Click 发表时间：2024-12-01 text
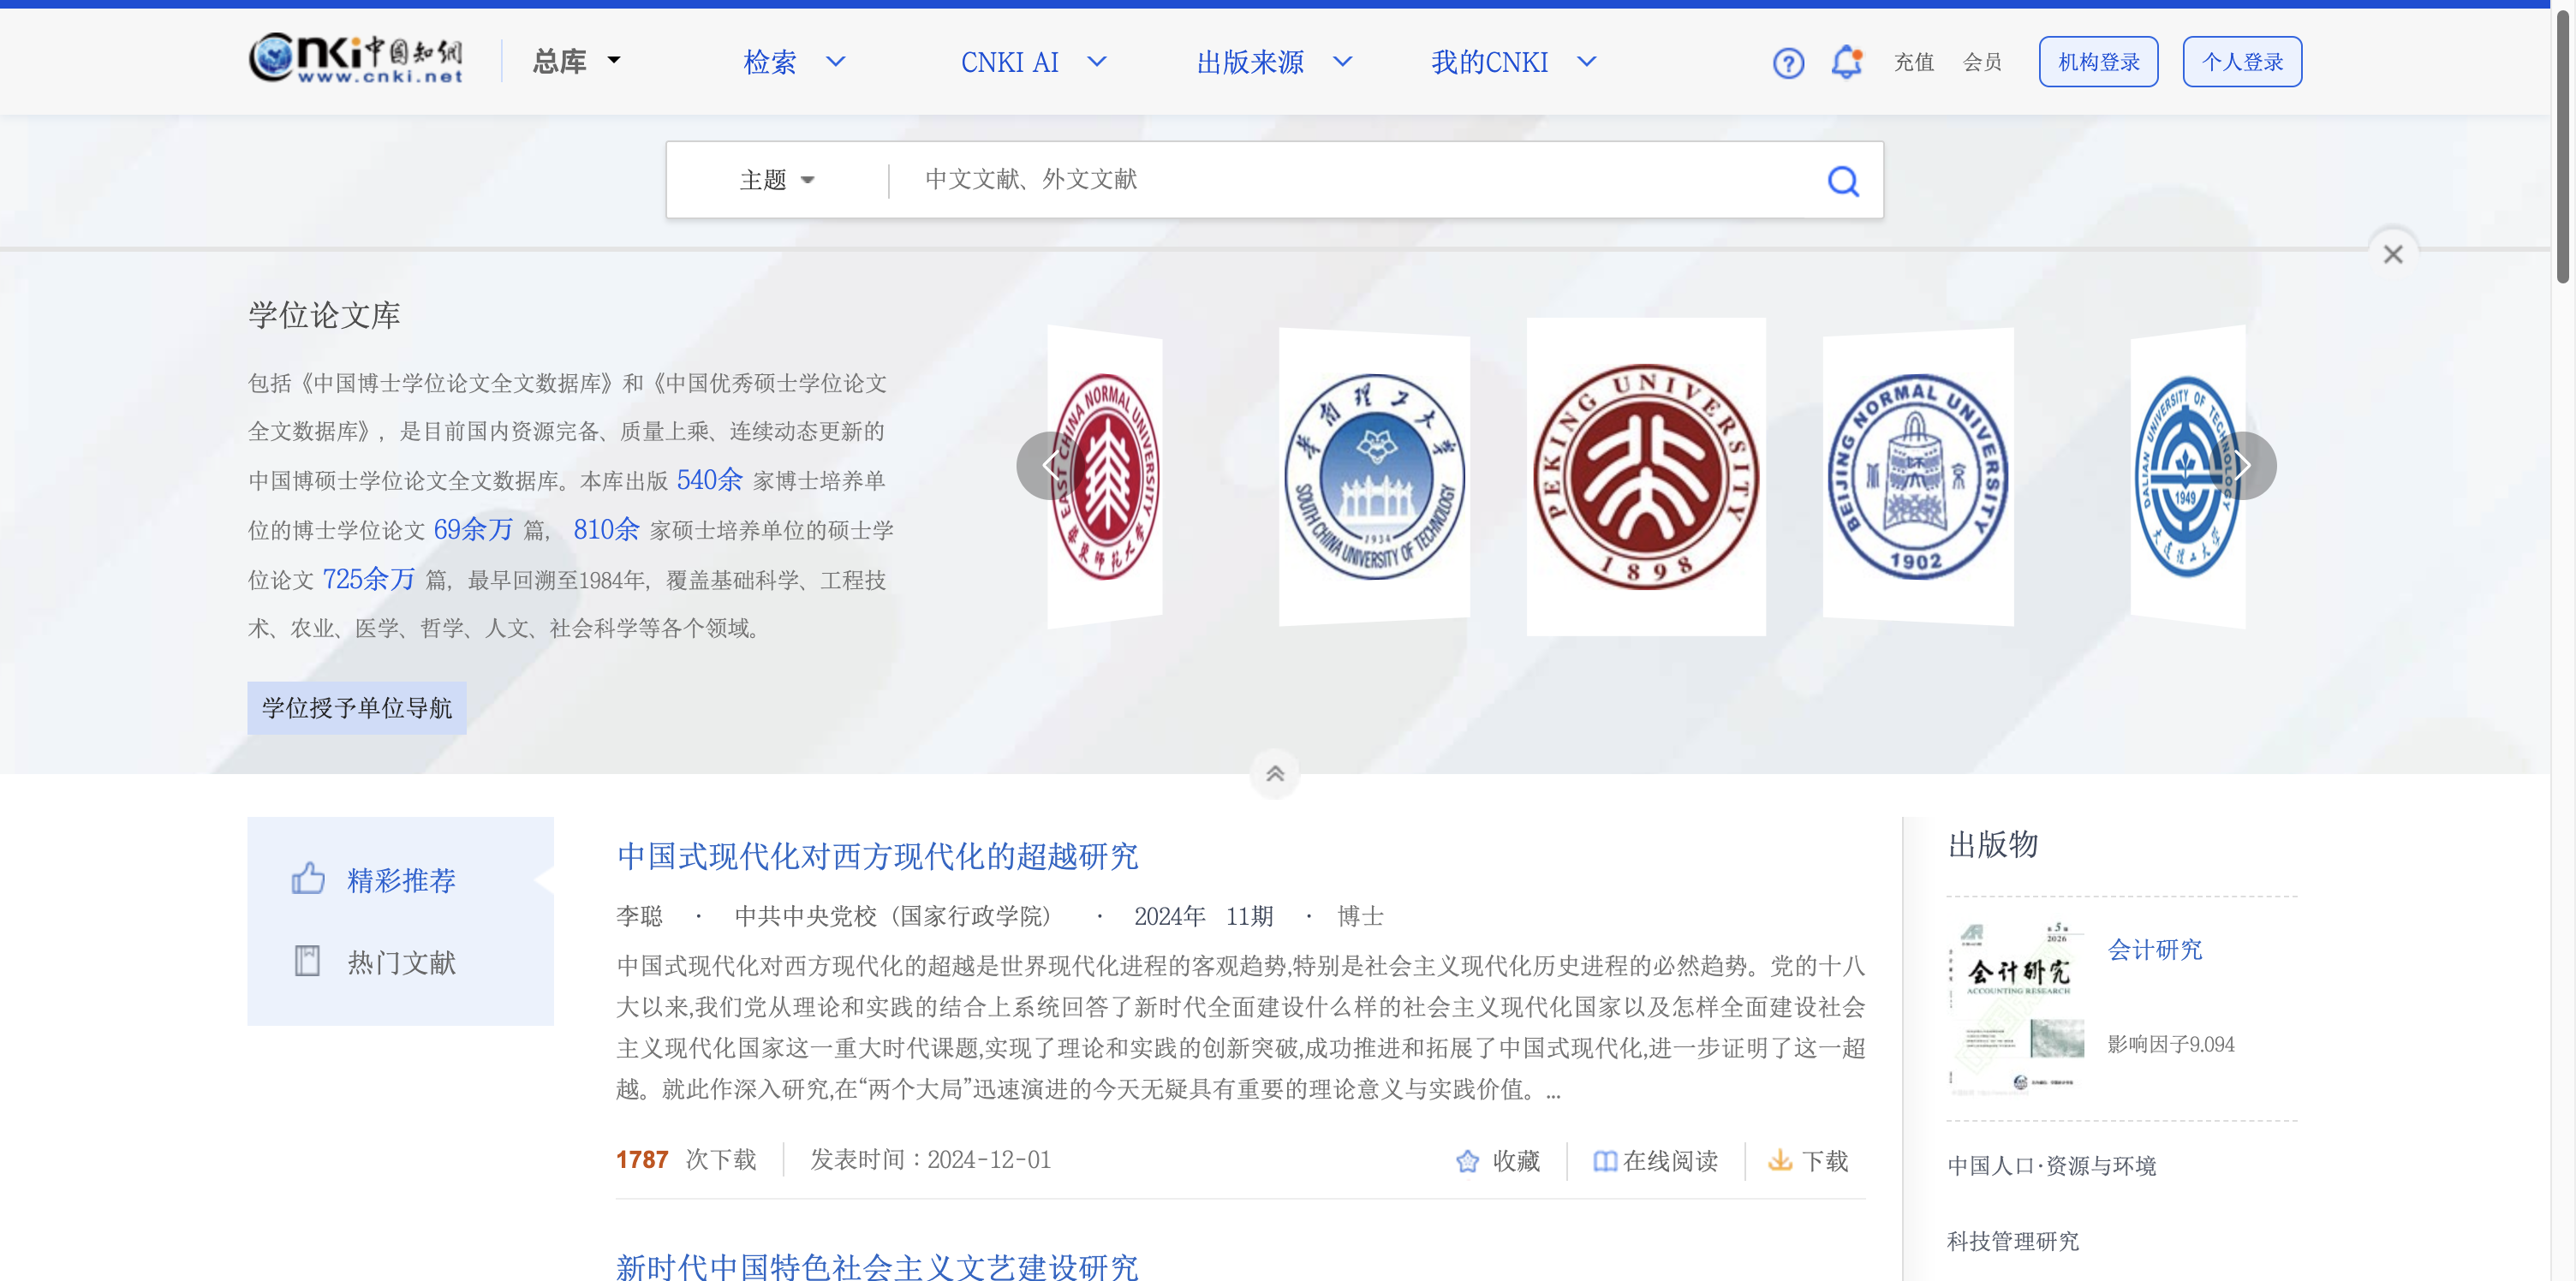This screenshot has width=2576, height=1281. pos(930,1160)
